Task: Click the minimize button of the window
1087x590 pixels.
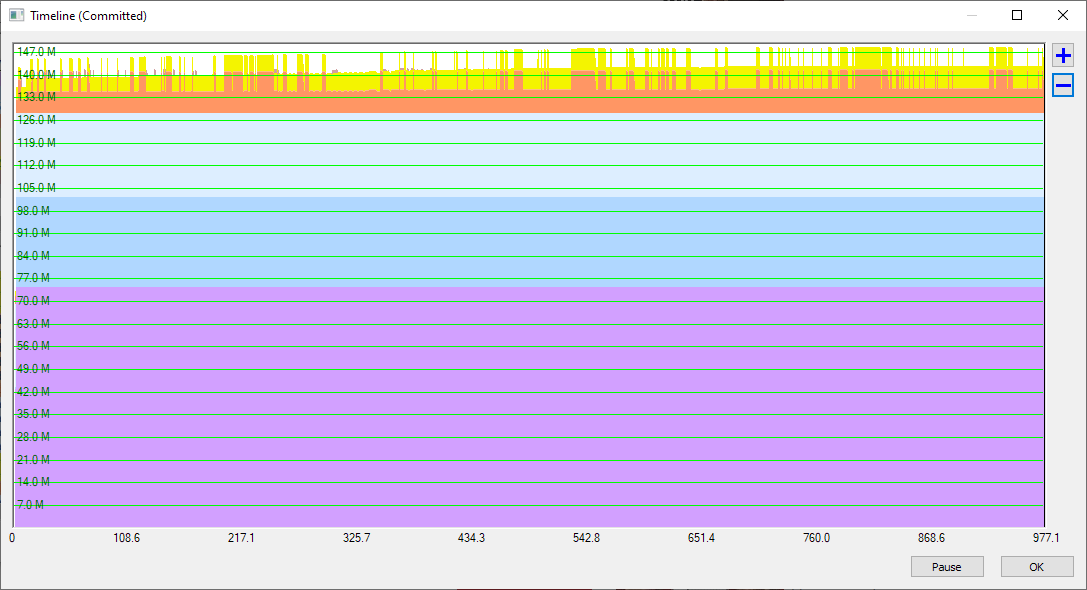Action: 971,15
